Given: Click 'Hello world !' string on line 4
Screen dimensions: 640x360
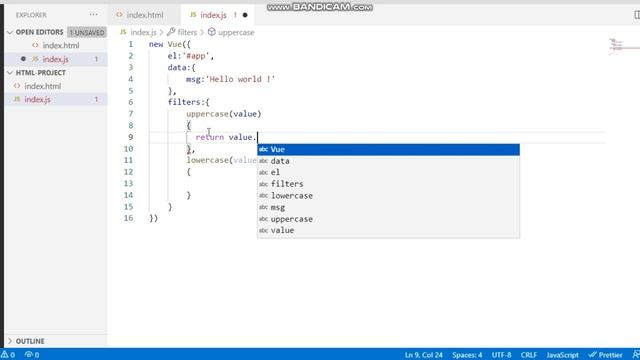Looking at the screenshot, I should coord(240,79).
